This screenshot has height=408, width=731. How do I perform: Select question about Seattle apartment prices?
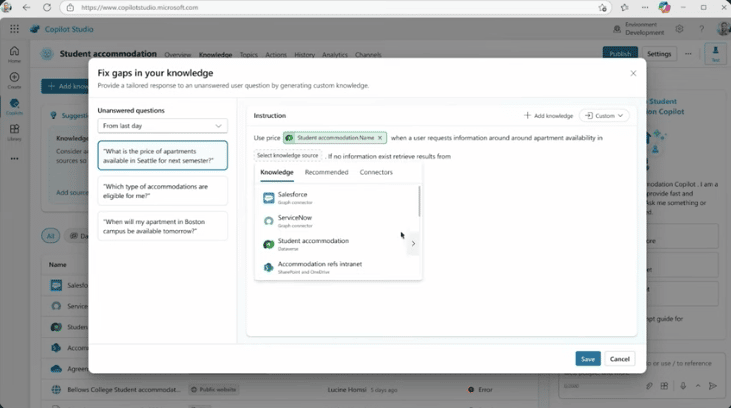[x=162, y=156]
